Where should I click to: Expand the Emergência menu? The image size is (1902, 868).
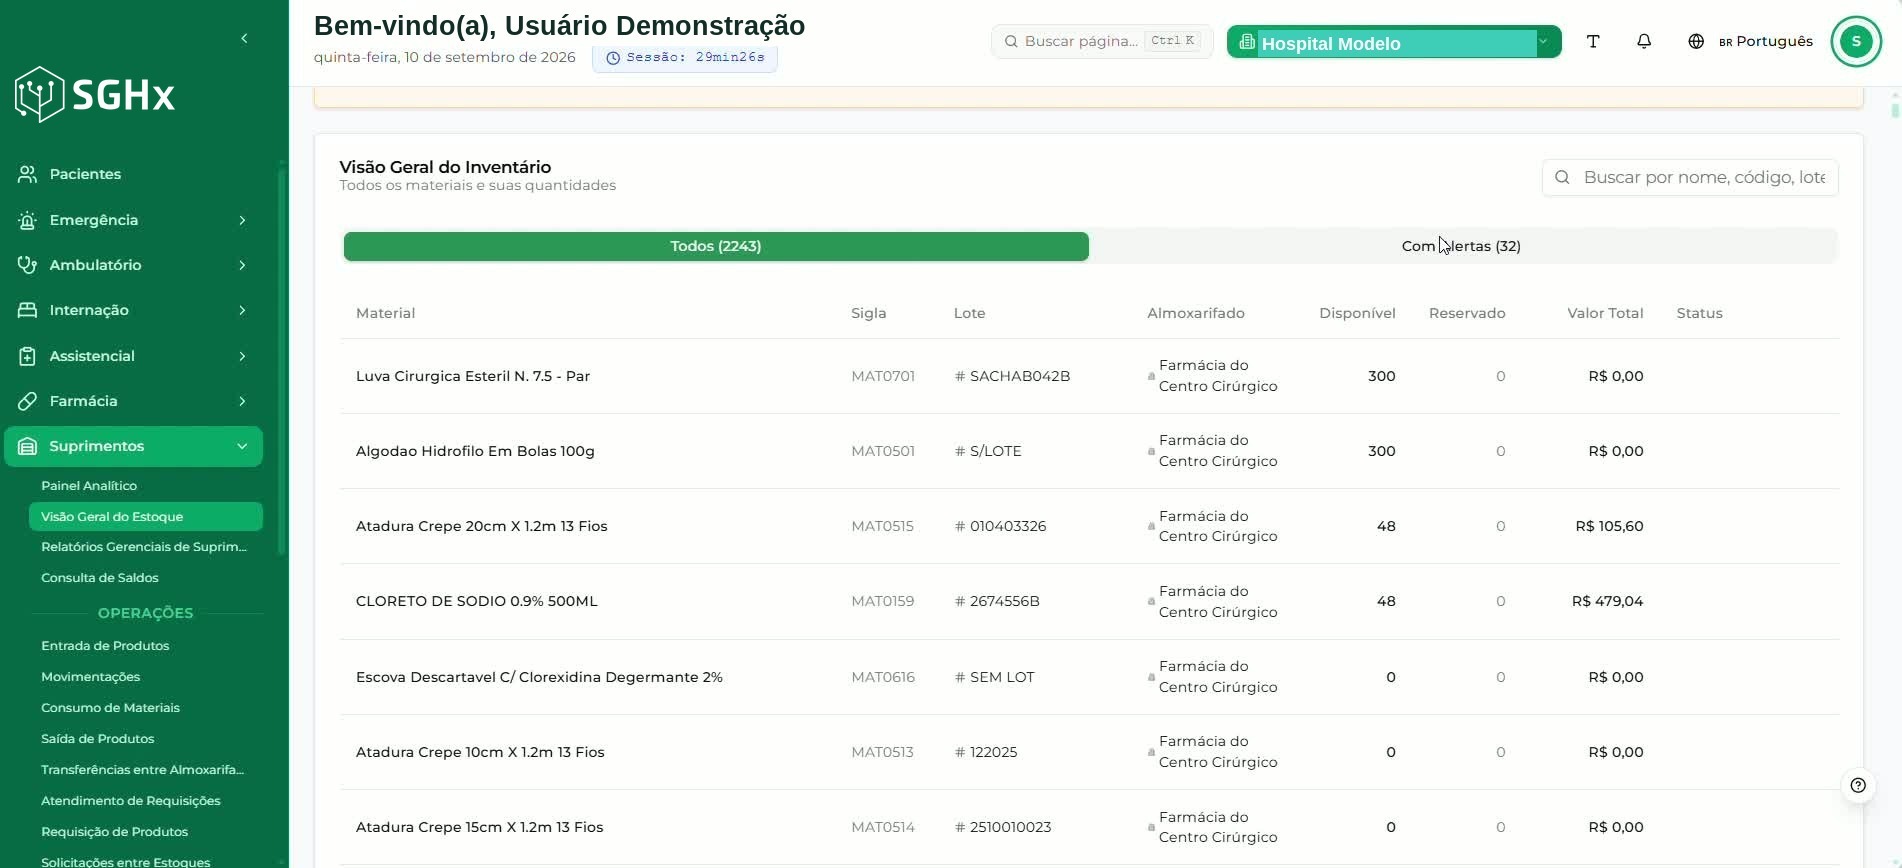click(242, 220)
